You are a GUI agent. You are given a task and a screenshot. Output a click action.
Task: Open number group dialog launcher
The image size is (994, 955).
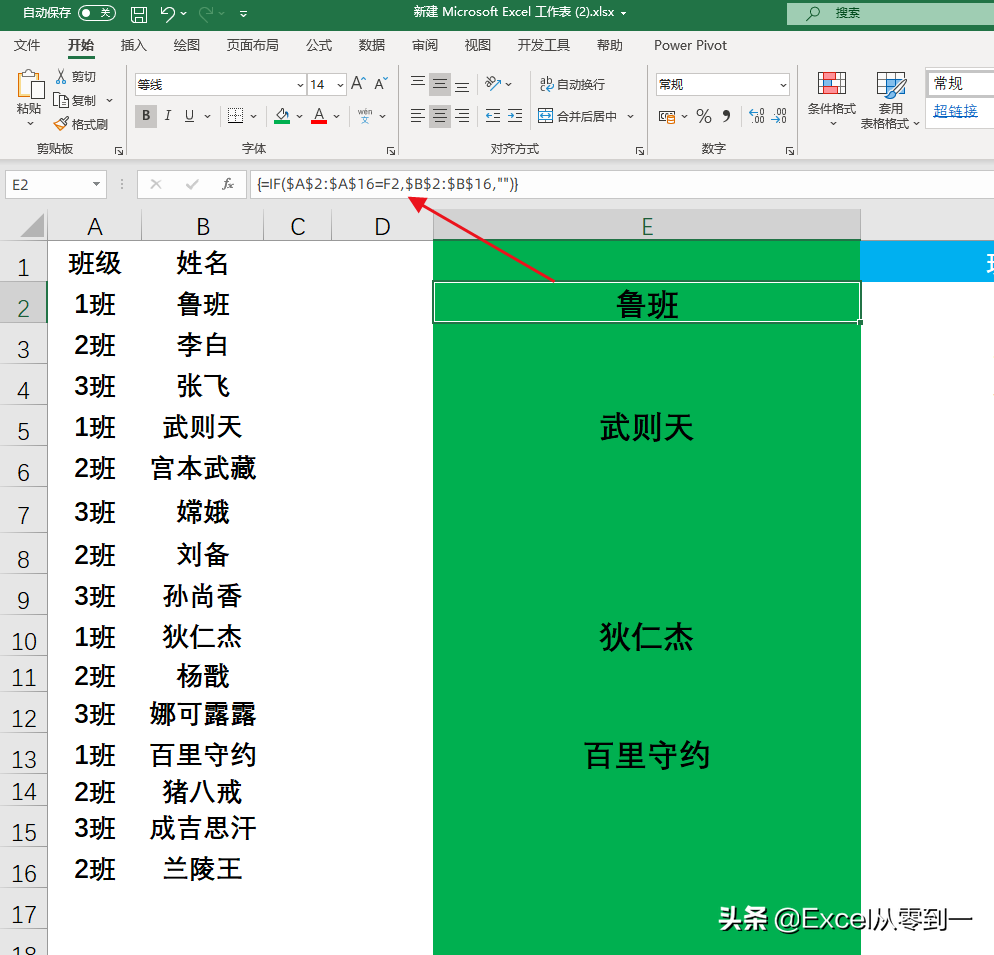tap(790, 151)
